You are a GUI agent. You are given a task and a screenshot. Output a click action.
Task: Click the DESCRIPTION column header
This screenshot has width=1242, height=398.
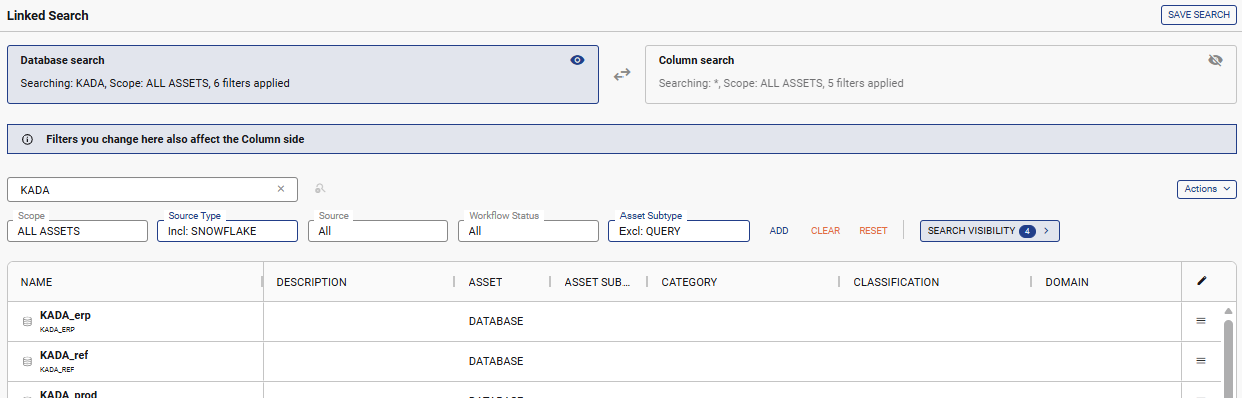[311, 282]
